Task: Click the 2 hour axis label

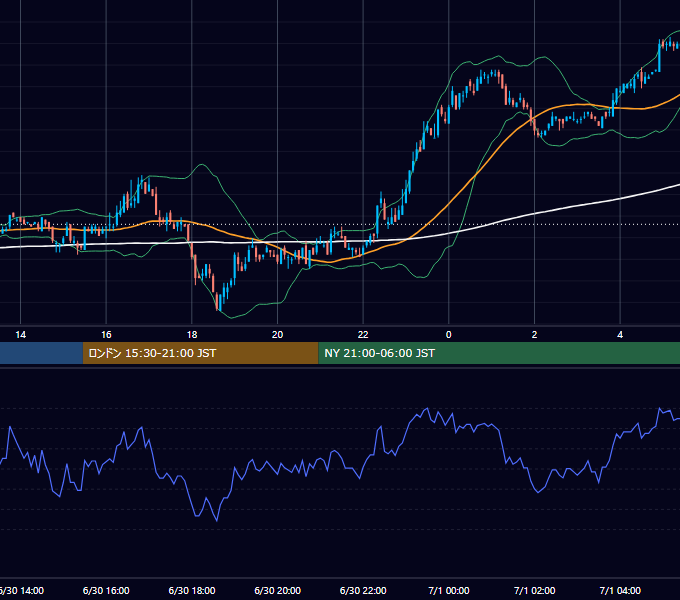Action: tap(534, 335)
